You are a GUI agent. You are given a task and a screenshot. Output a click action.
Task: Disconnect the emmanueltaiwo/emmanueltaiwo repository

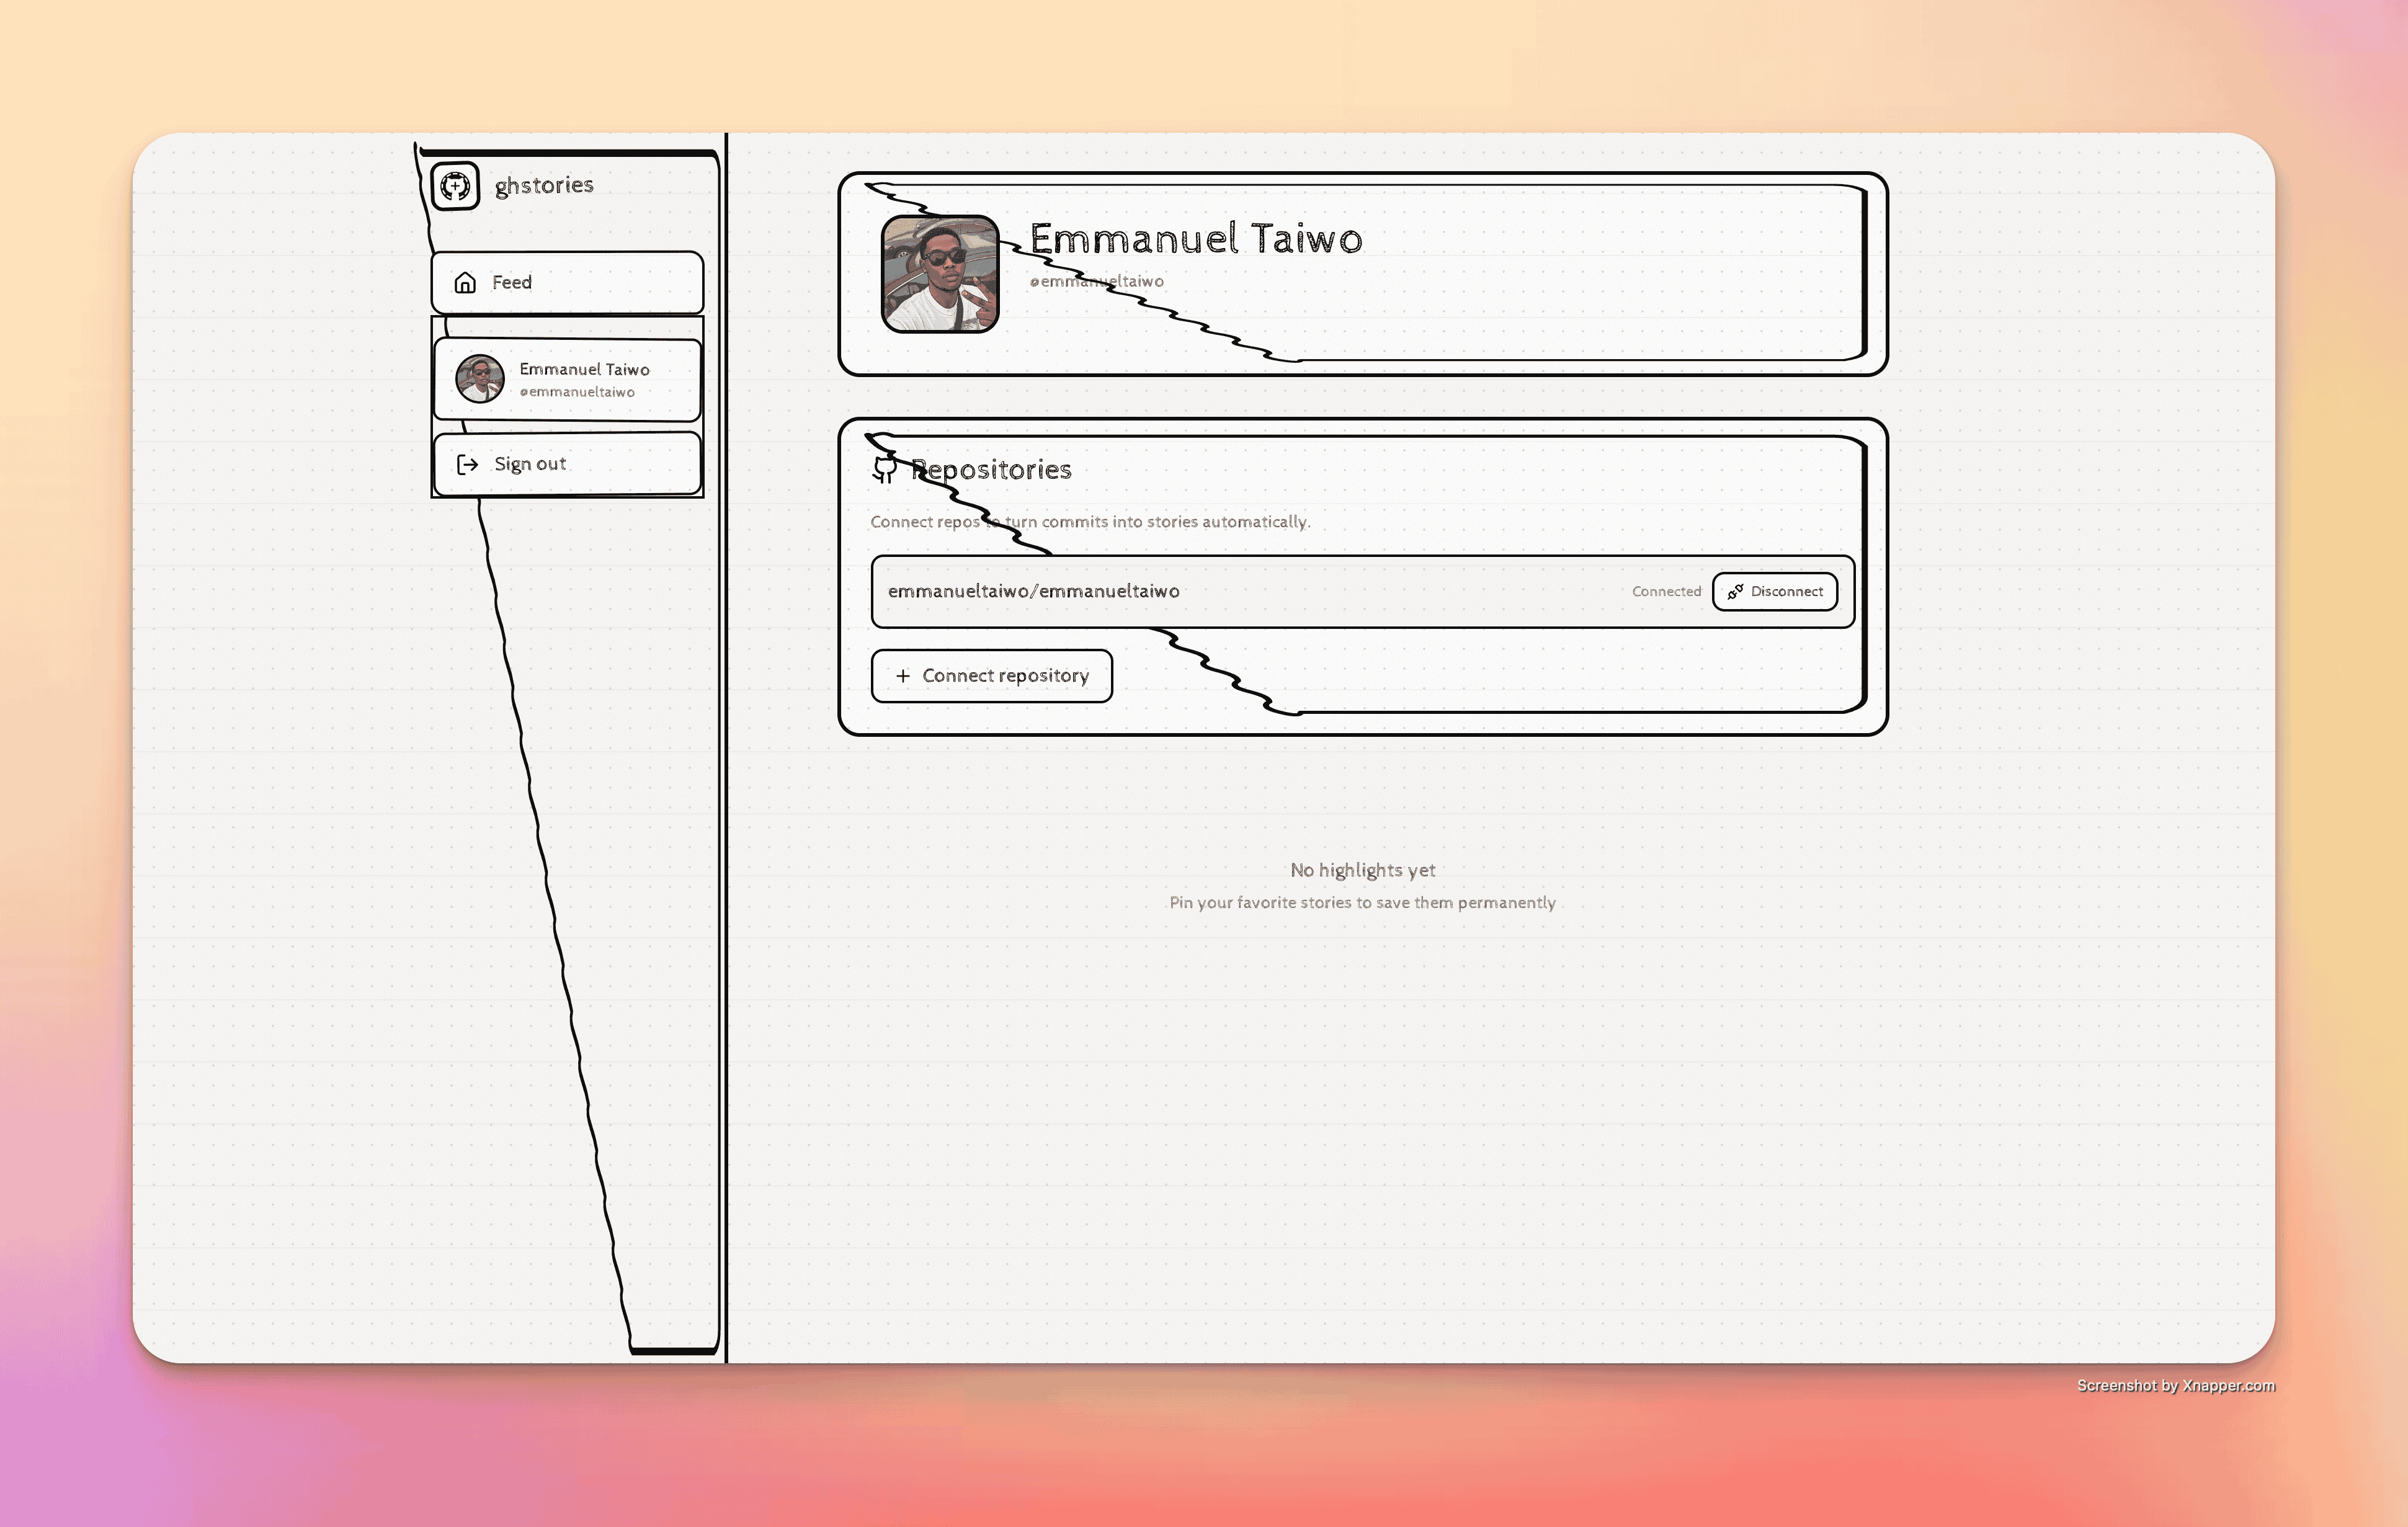(1775, 591)
